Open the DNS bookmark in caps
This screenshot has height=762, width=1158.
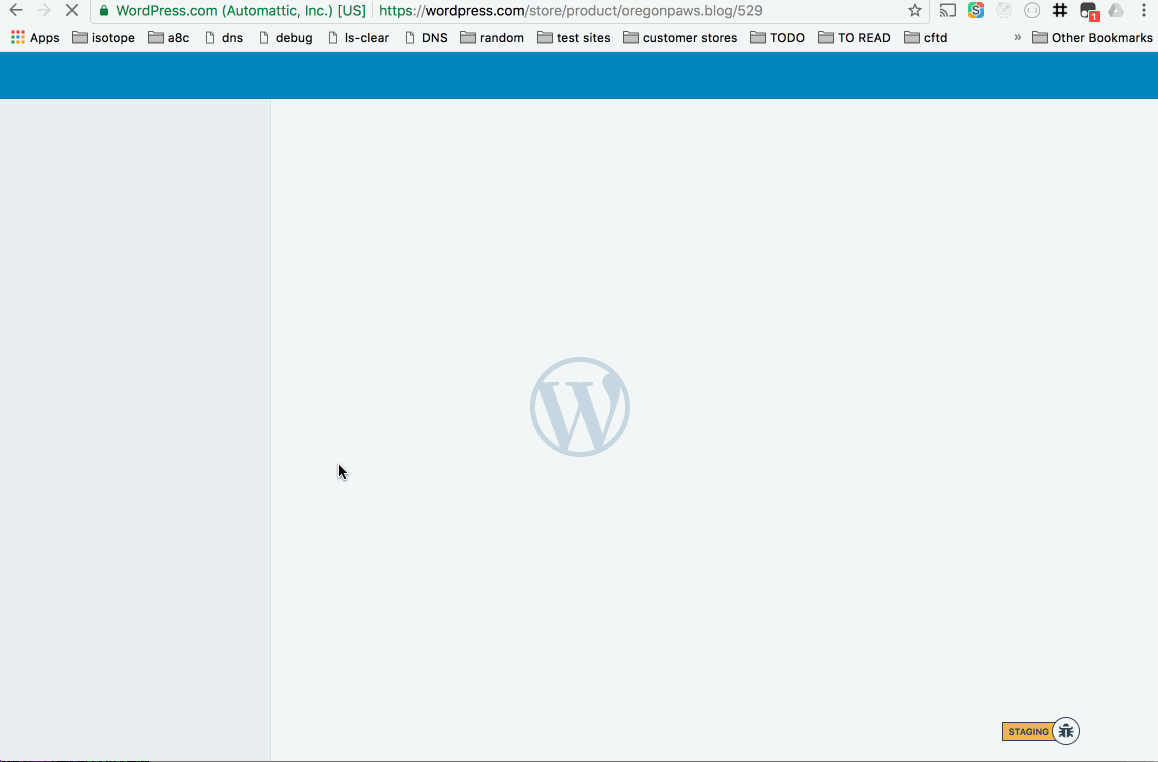pos(426,38)
